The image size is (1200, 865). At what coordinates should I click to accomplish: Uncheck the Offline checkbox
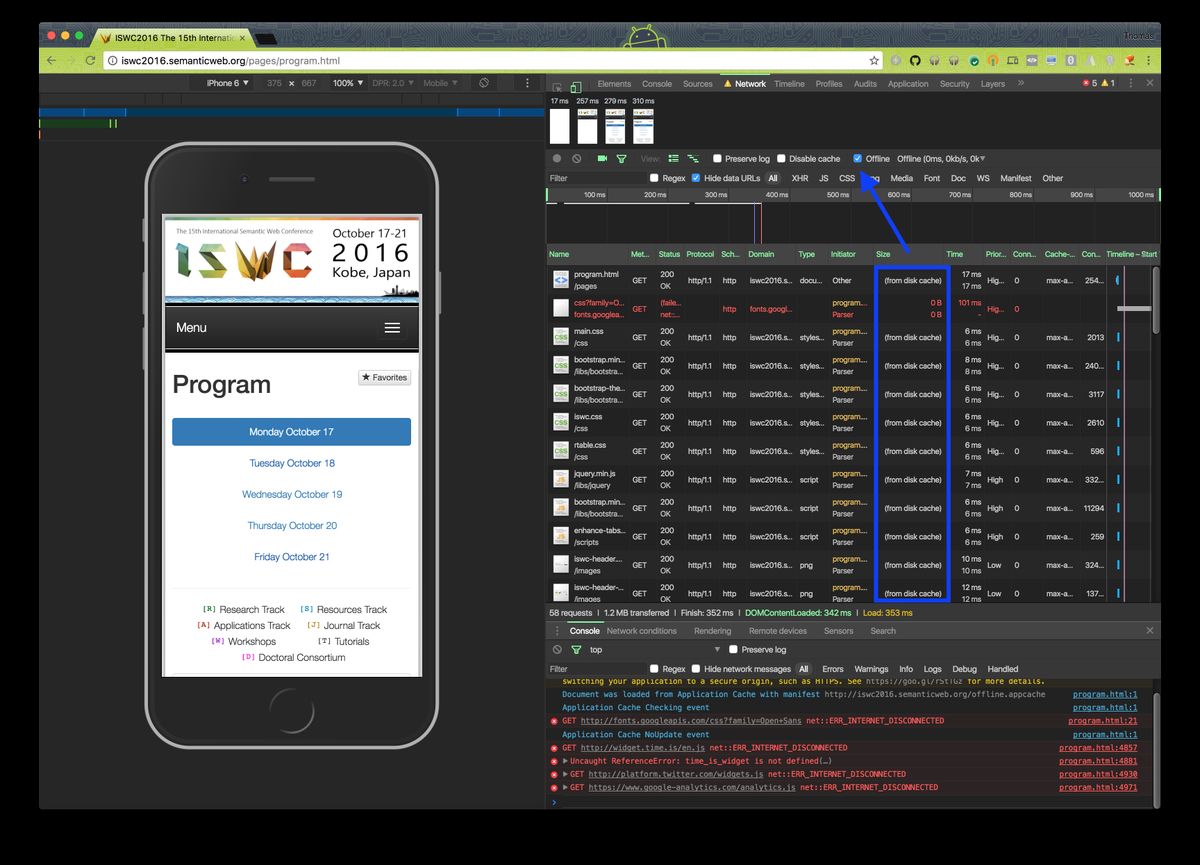pyautogui.click(x=858, y=158)
